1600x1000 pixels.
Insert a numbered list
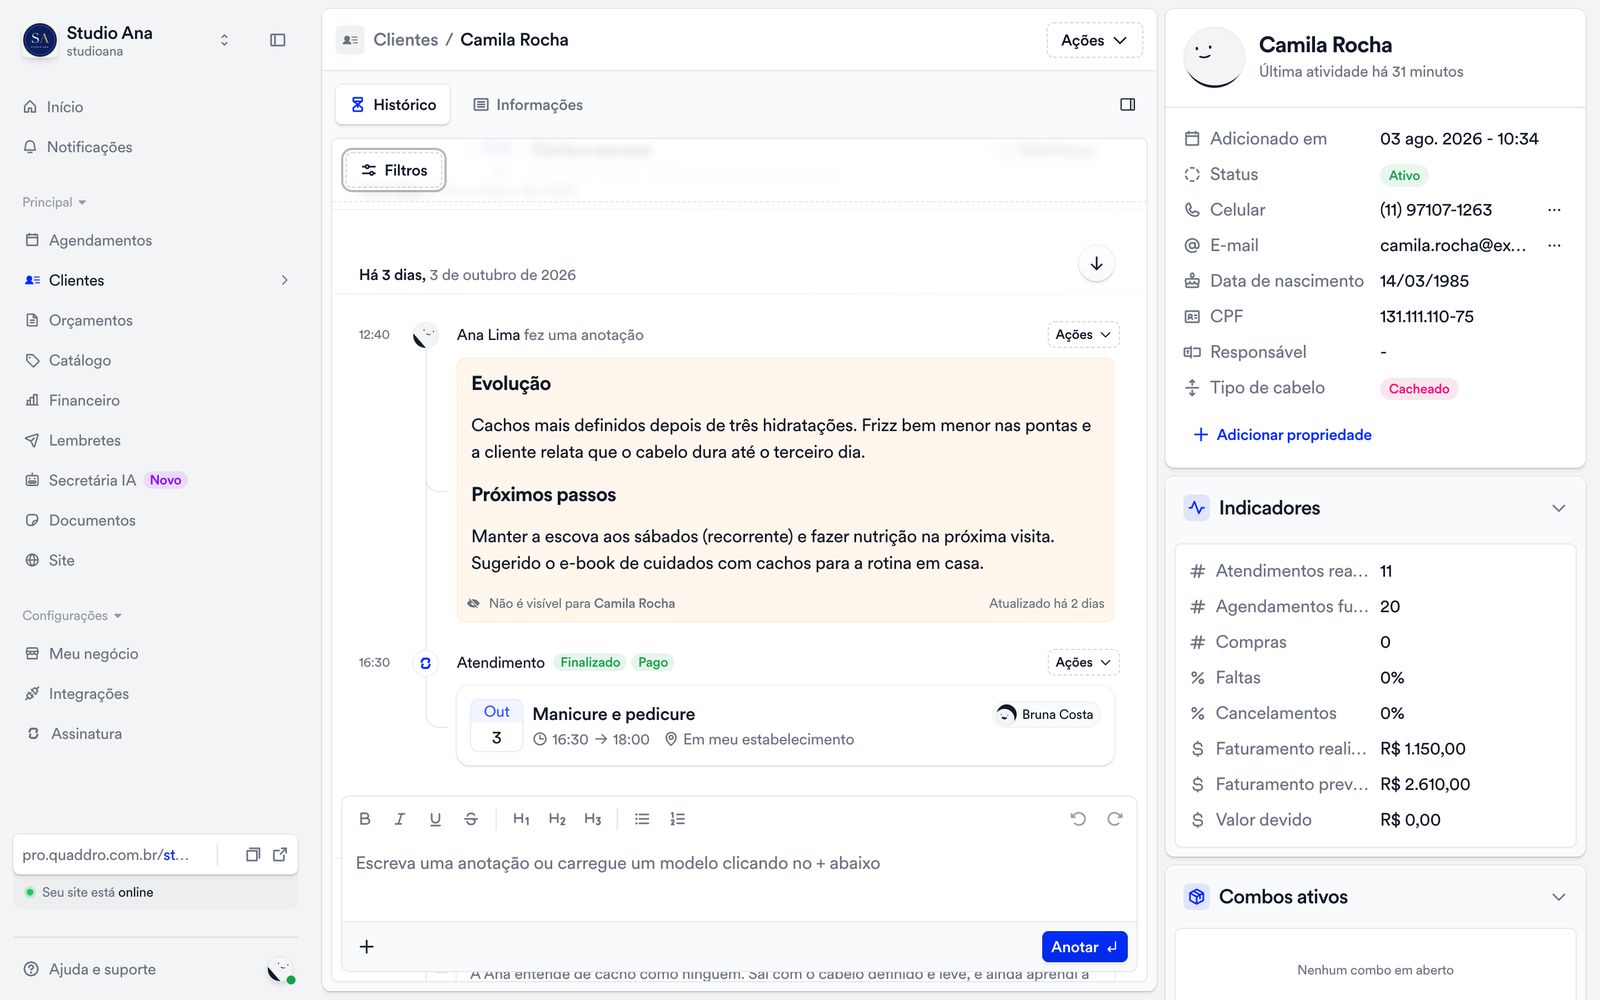pyautogui.click(x=678, y=819)
